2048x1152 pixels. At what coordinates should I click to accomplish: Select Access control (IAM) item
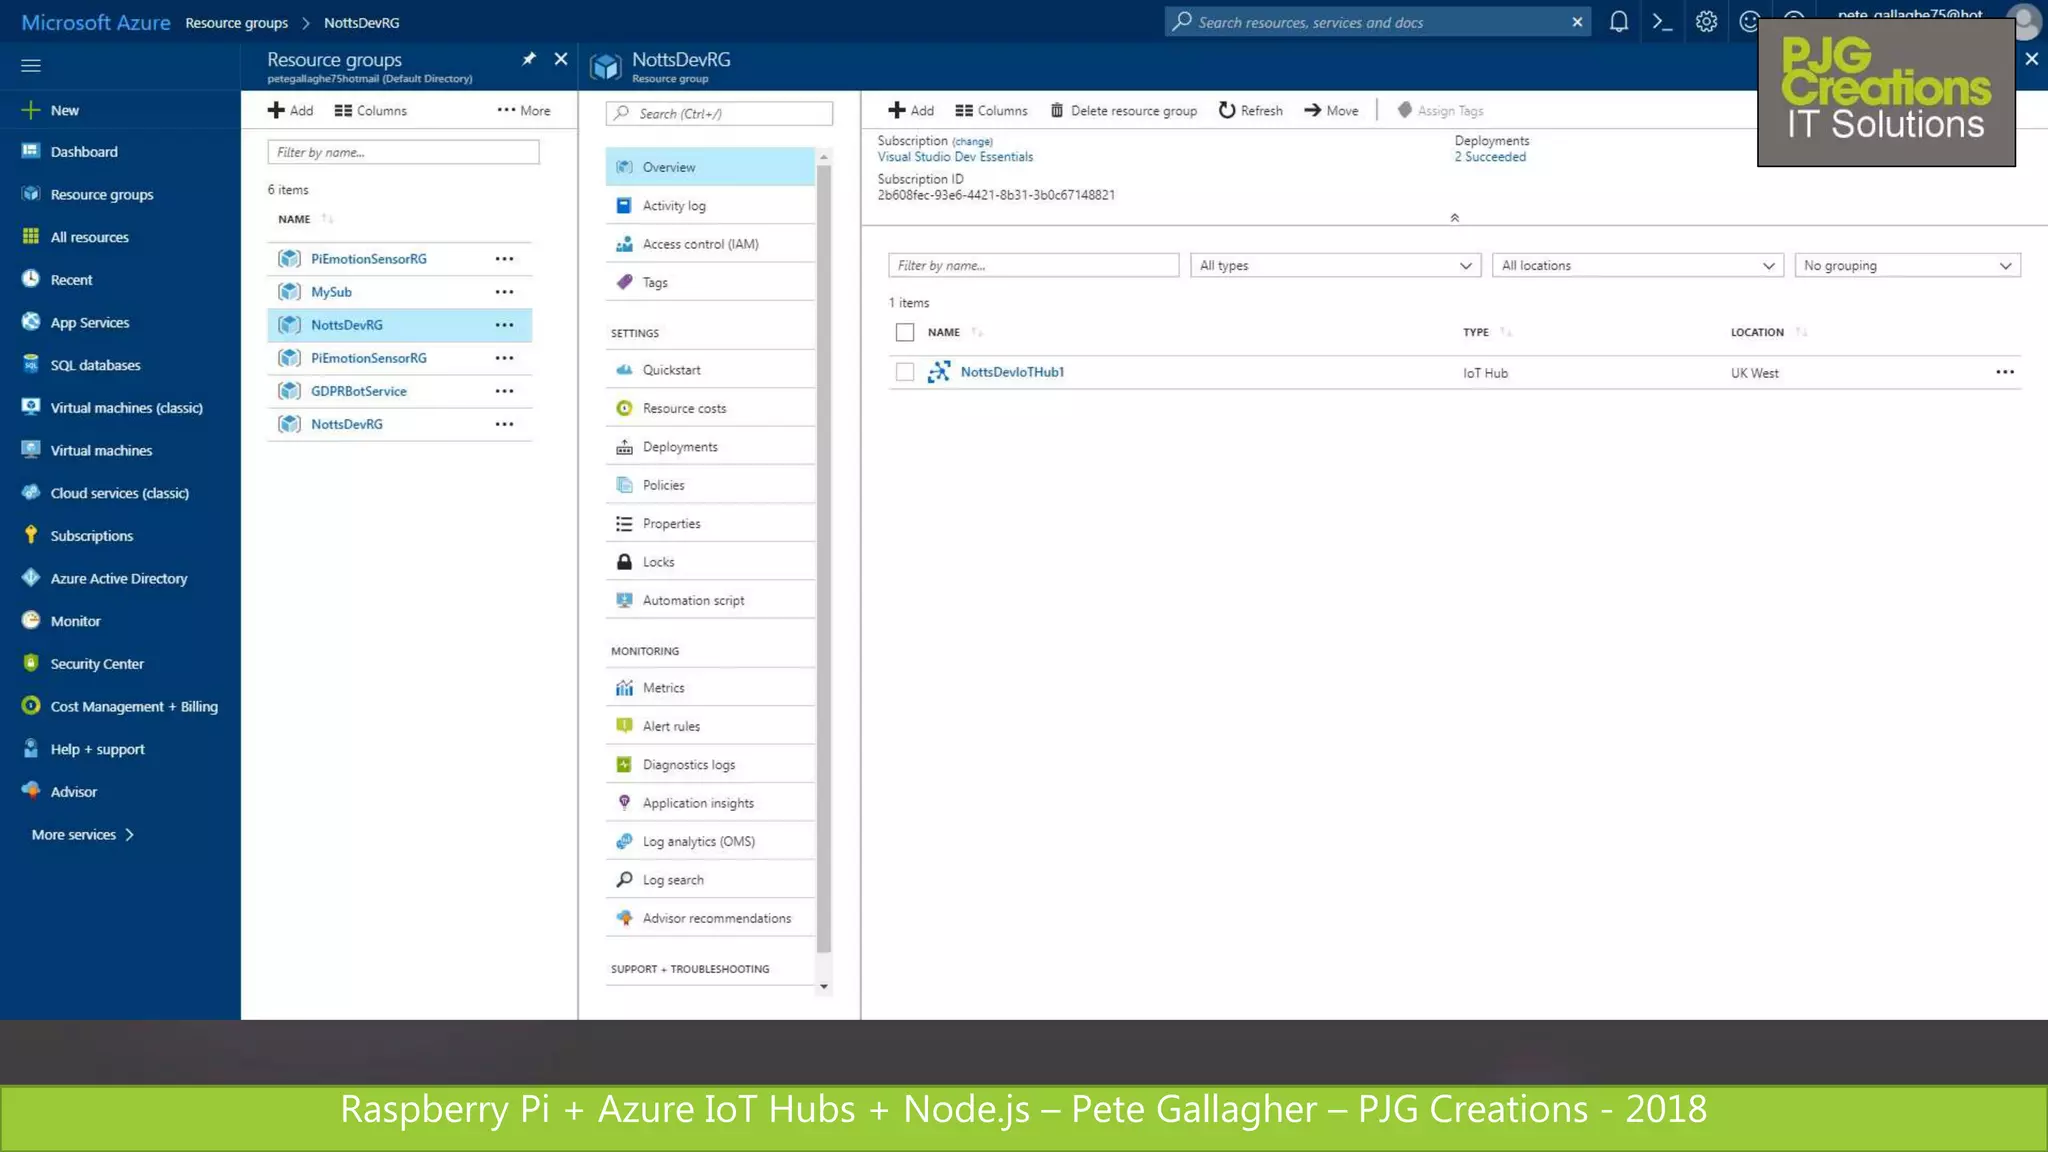tap(700, 244)
